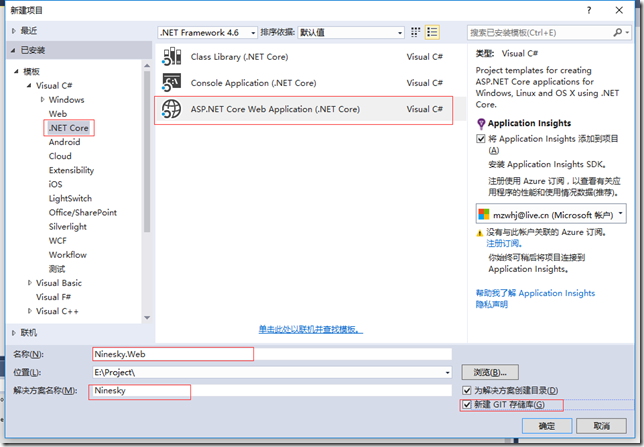Open the location path dropdown
The height and width of the screenshot is (447, 644).
click(x=447, y=373)
